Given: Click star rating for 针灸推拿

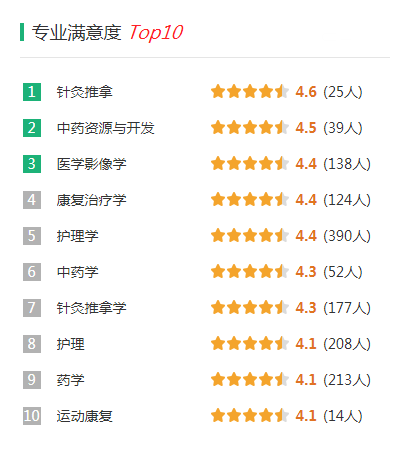Looking at the screenshot, I should (250, 91).
